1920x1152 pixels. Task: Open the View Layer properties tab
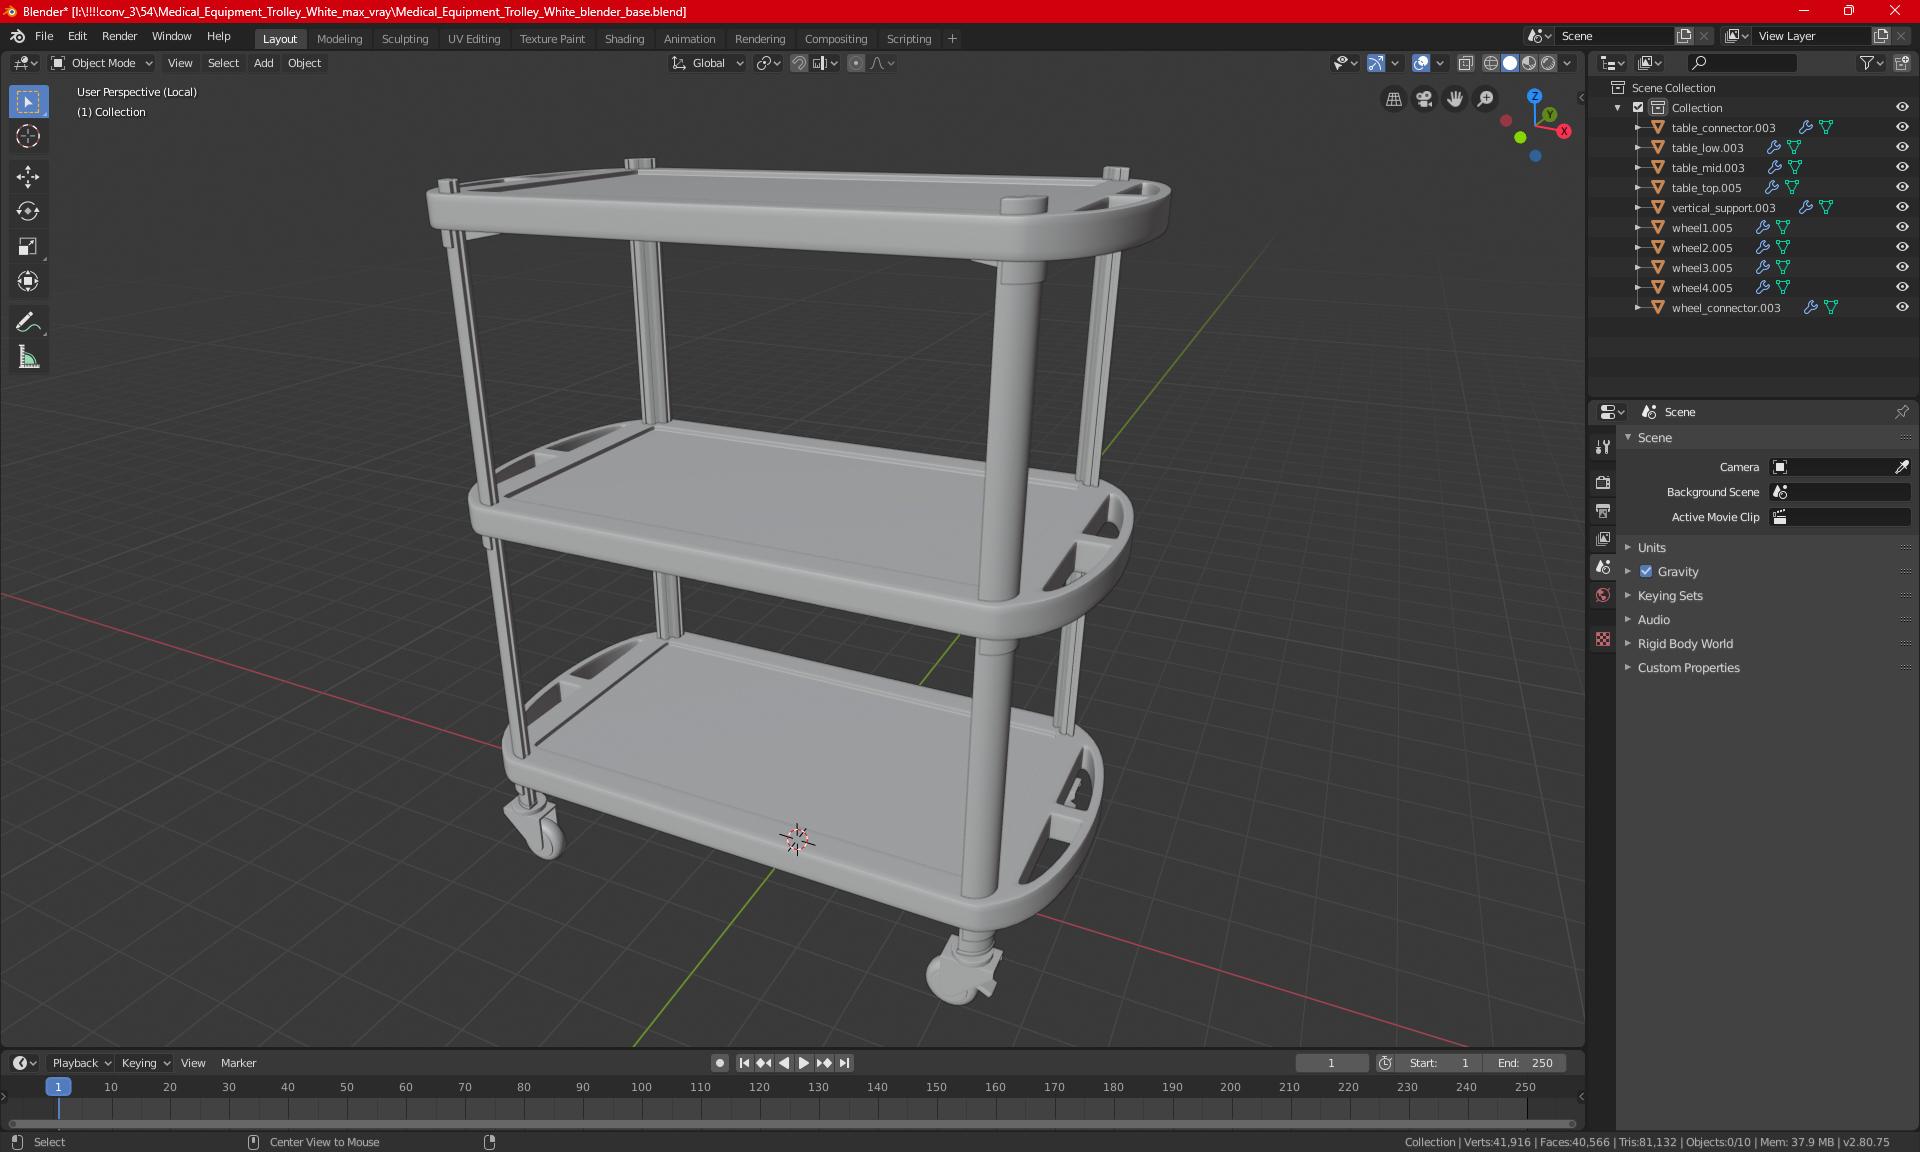point(1603,539)
